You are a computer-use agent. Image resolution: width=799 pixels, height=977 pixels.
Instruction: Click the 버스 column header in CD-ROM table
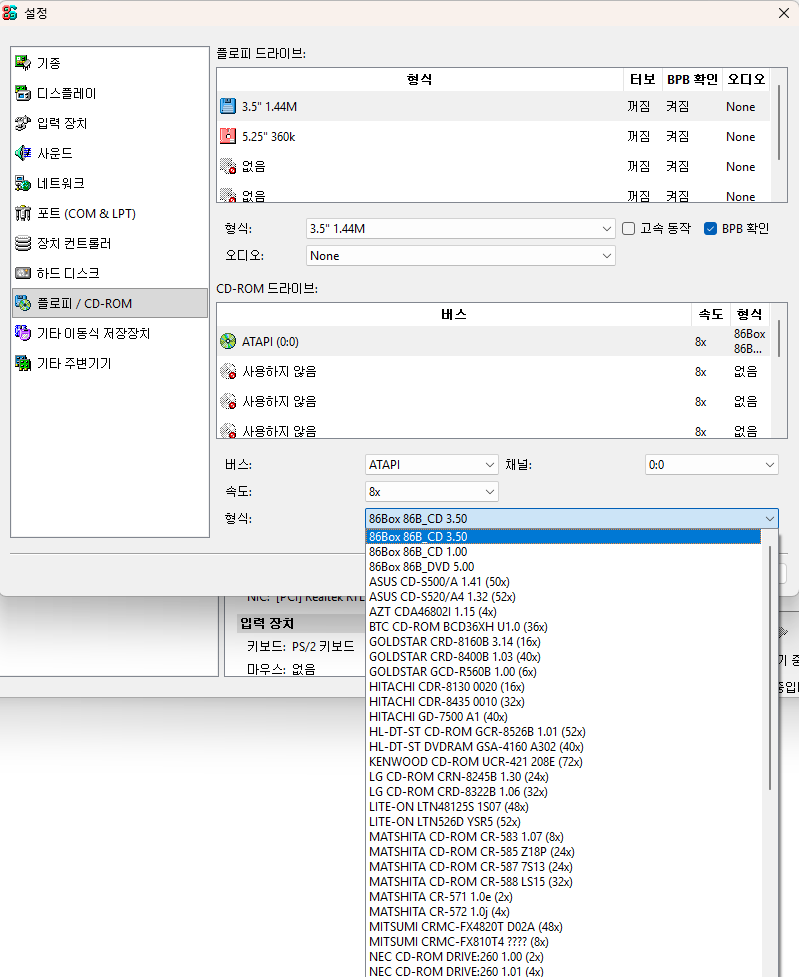[454, 314]
